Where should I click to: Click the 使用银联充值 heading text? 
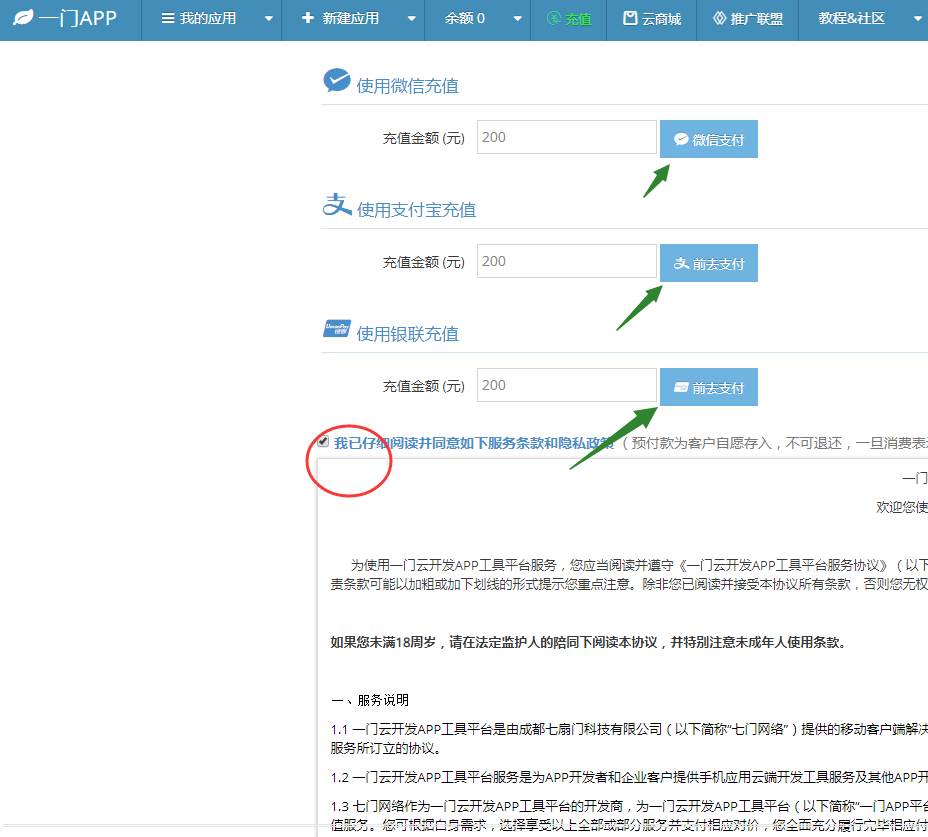407,334
